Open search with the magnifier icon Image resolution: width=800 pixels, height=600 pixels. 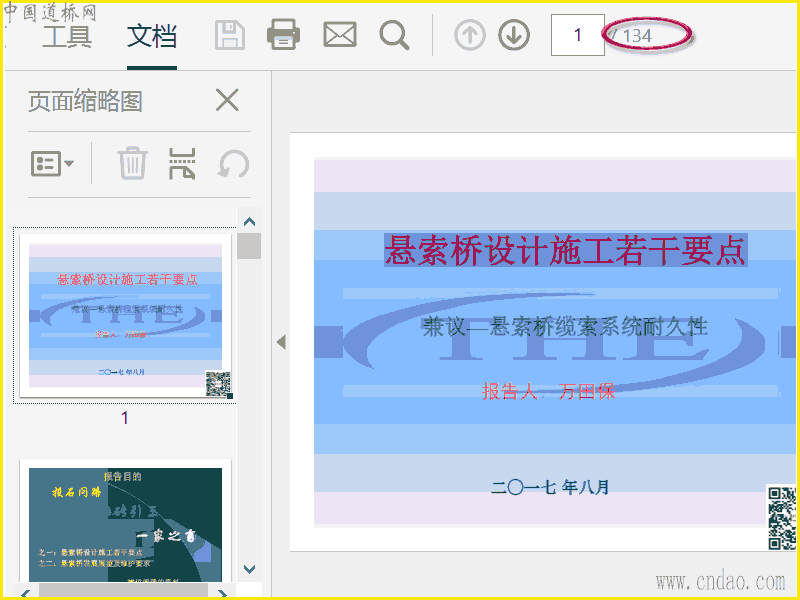coord(394,35)
